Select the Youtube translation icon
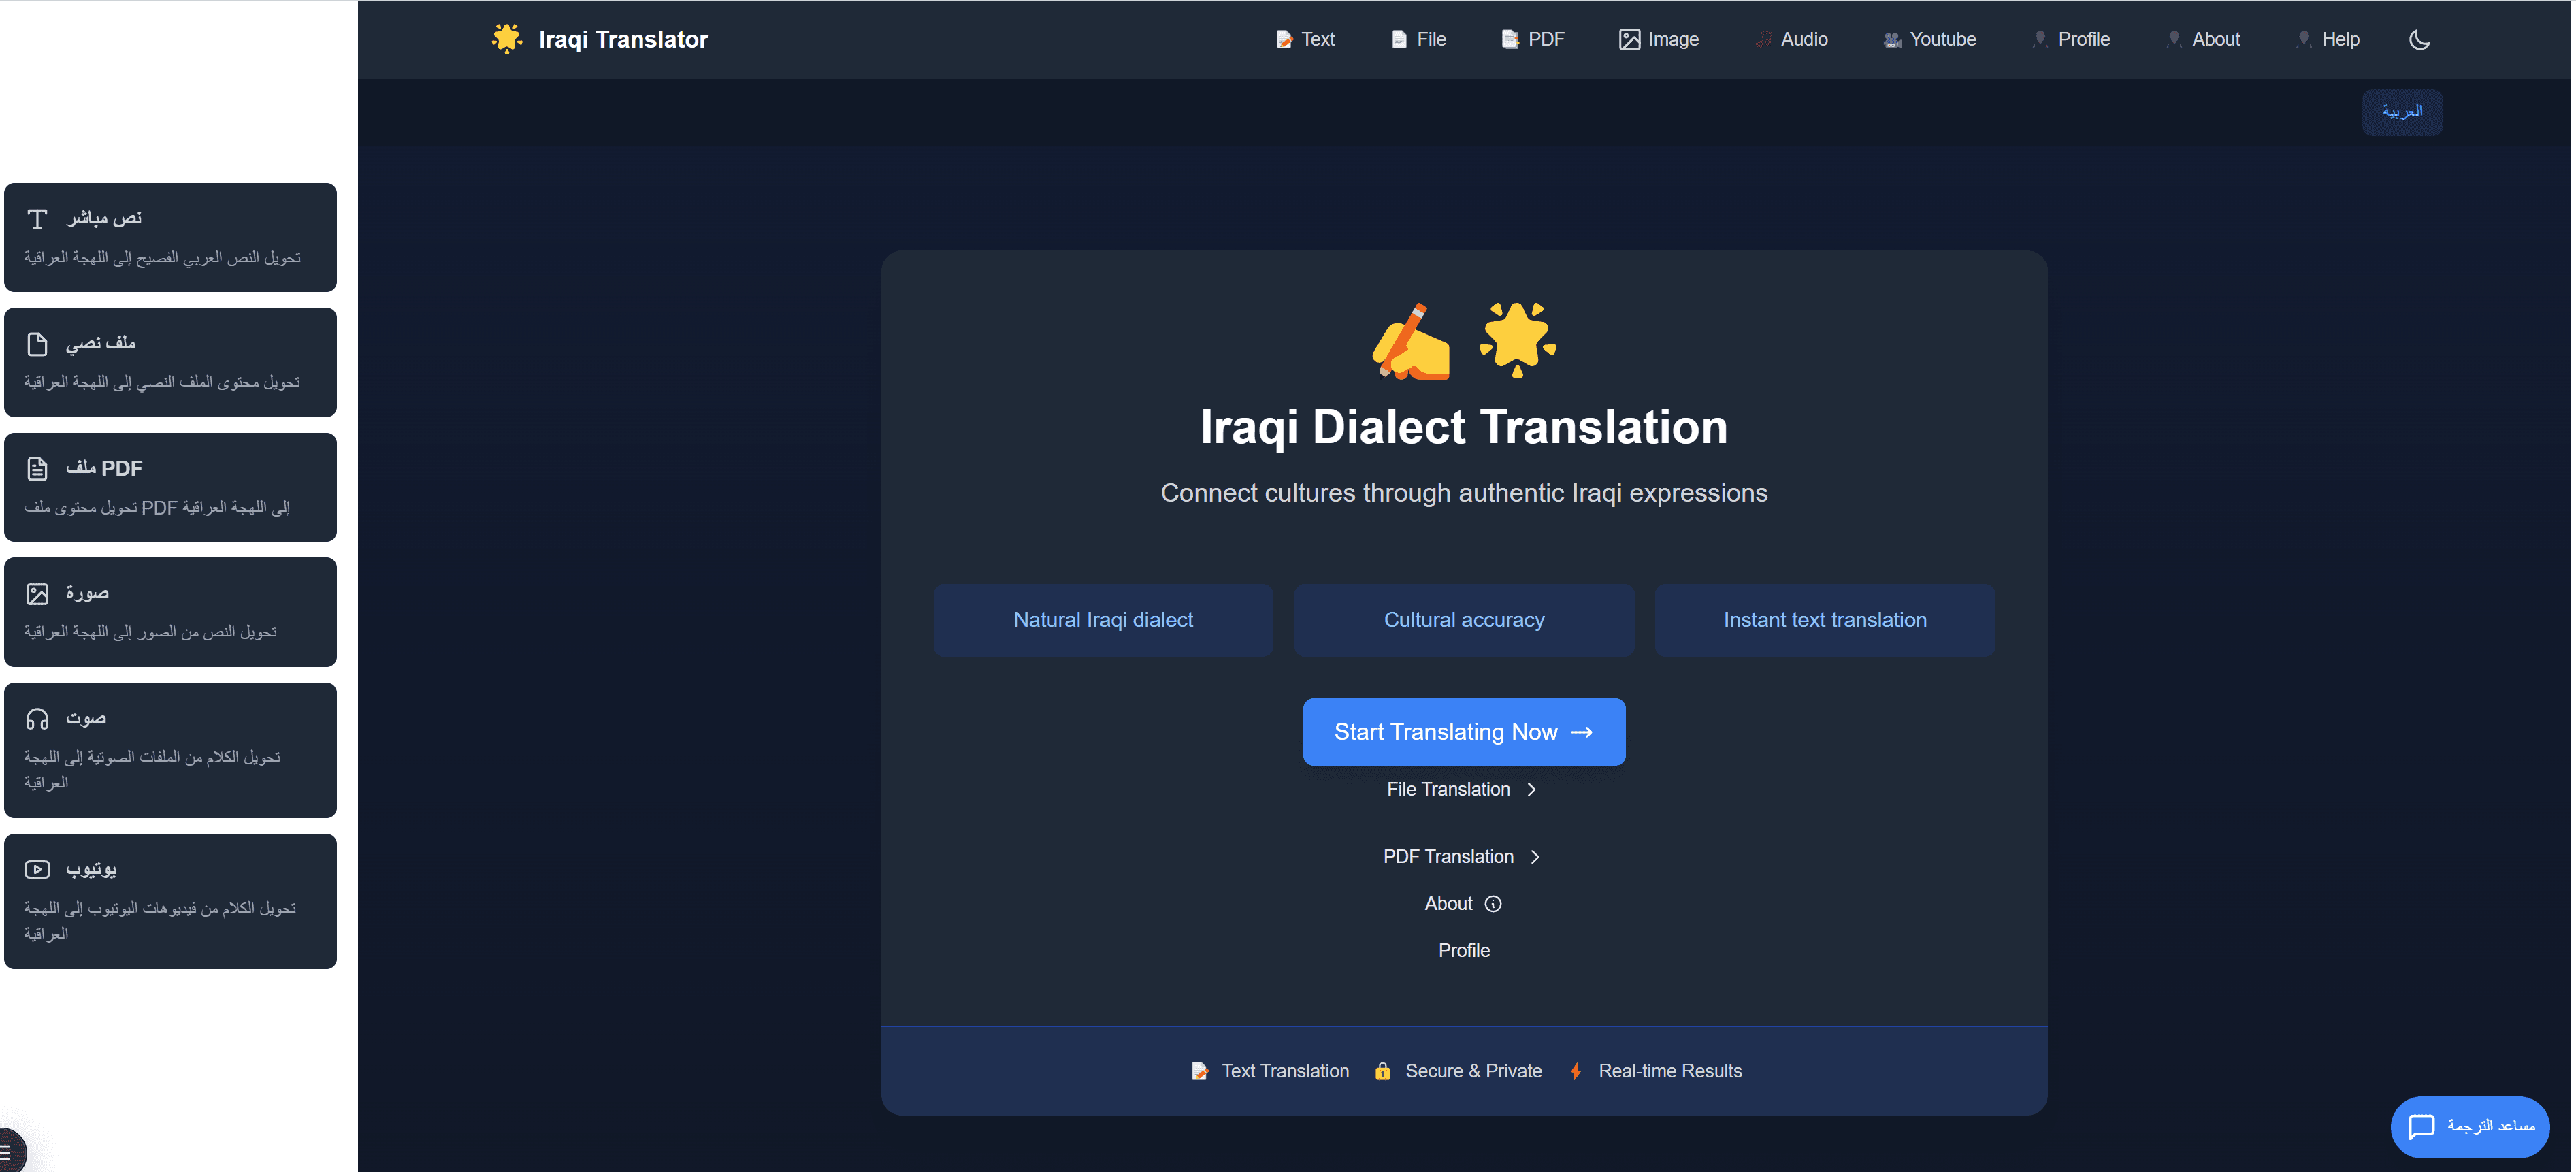Viewport: 2576px width, 1172px height. point(1891,39)
